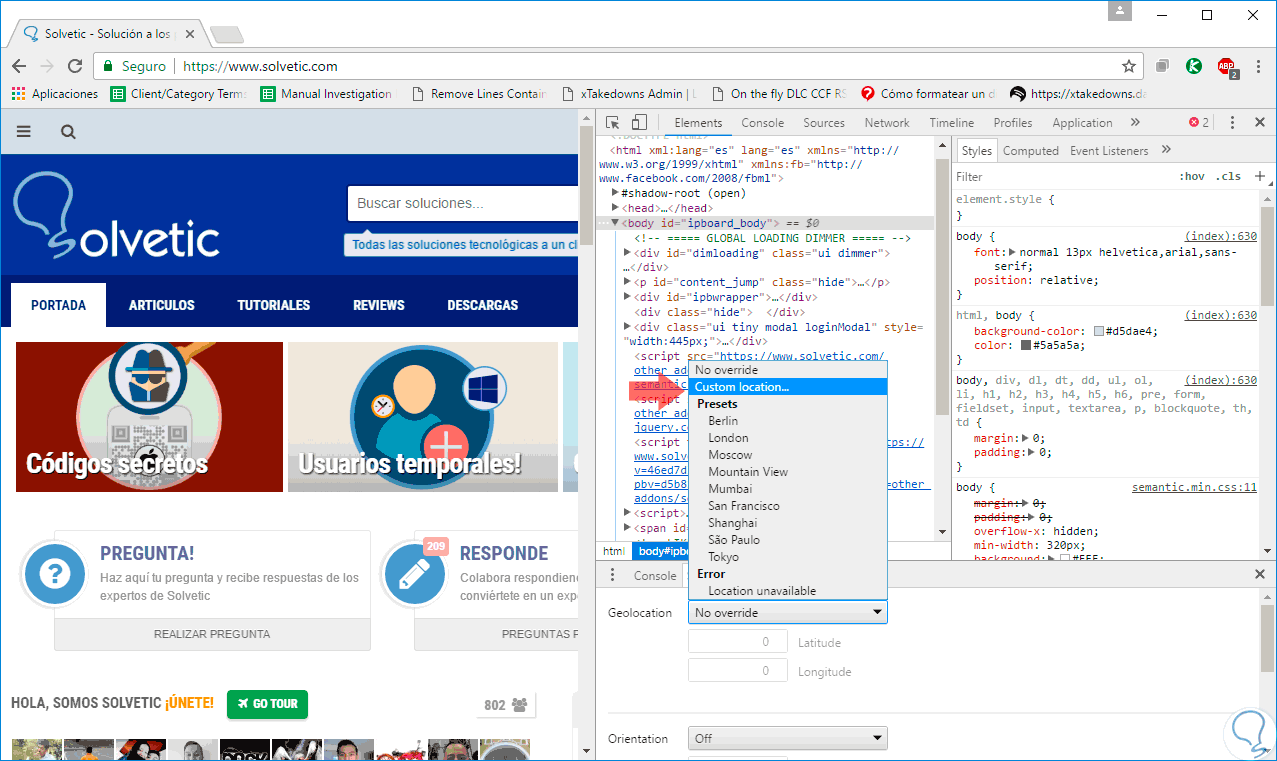1277x761 pixels.
Task: Open the Cómo formatear bookmark
Action: 928,94
